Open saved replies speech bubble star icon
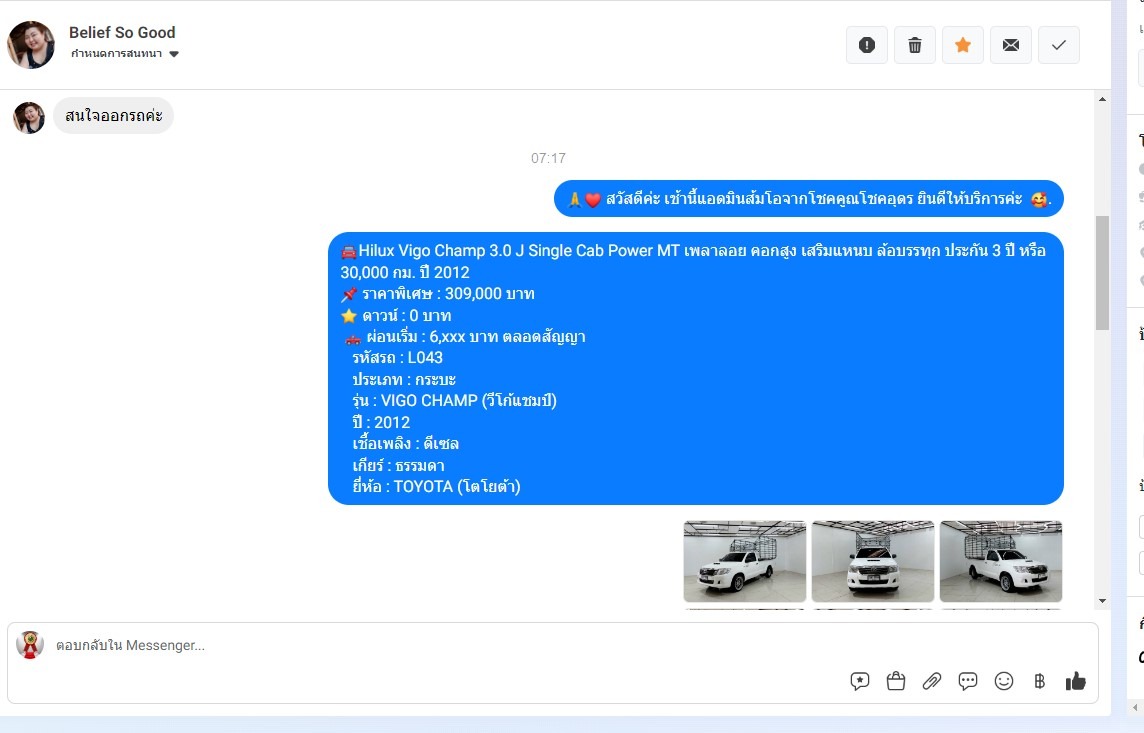 (859, 681)
